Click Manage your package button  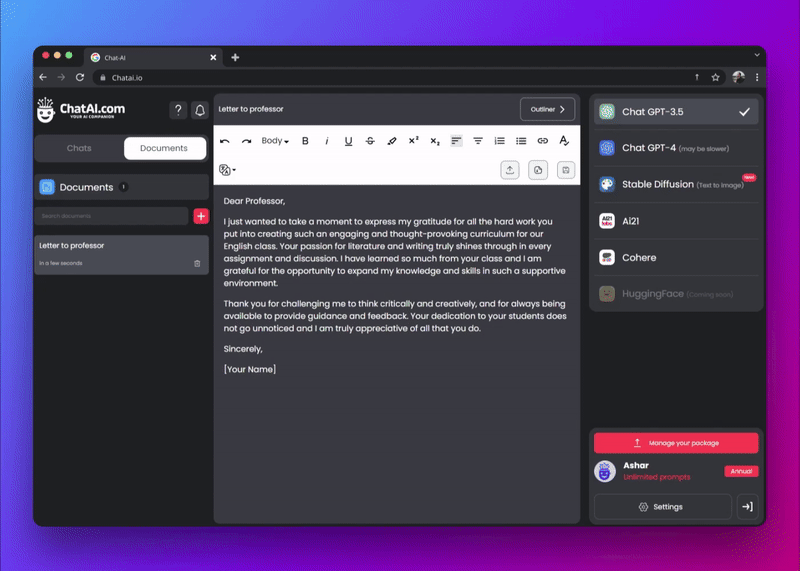pos(676,443)
